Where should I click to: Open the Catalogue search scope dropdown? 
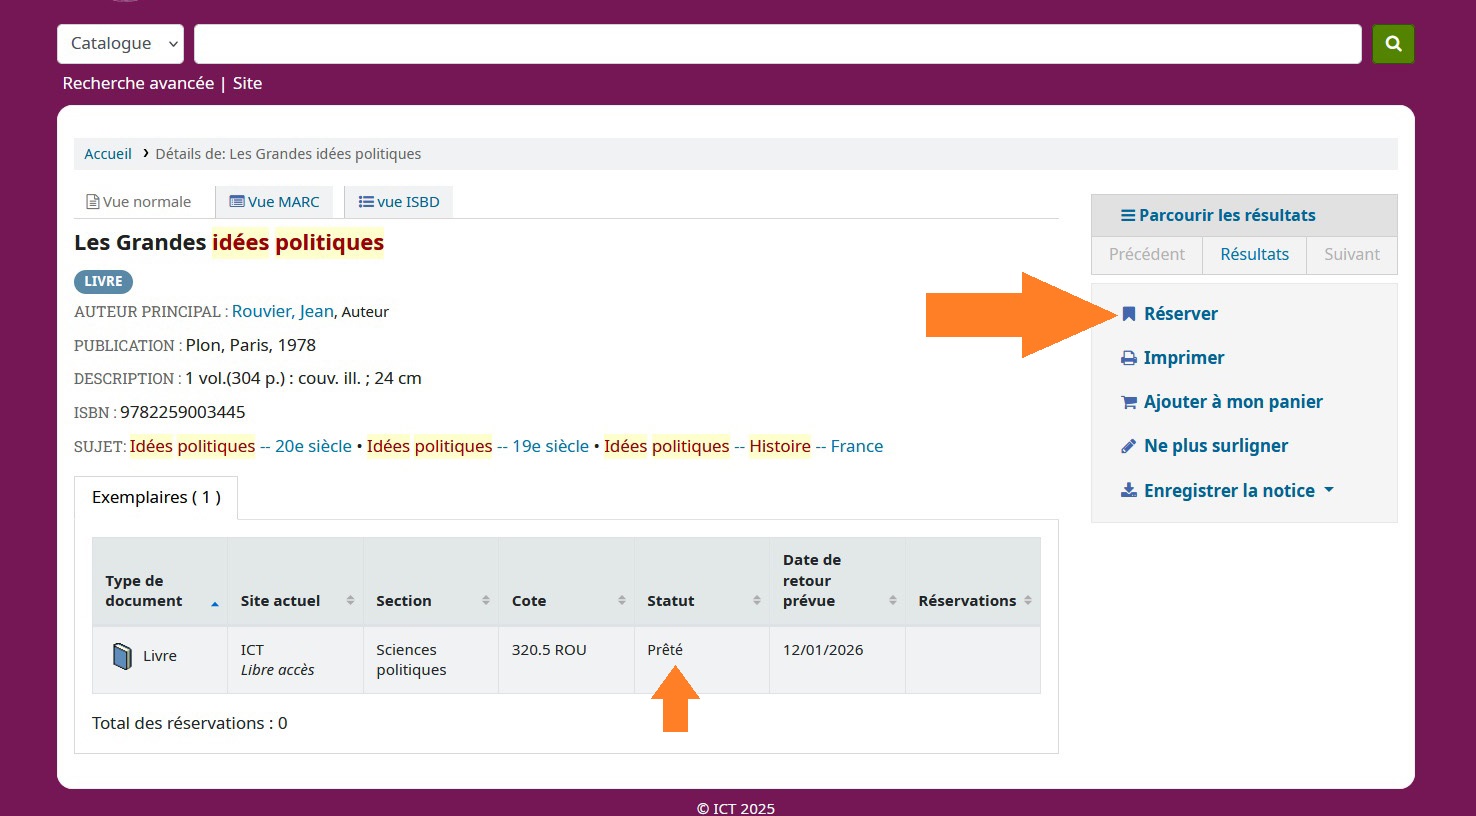121,44
